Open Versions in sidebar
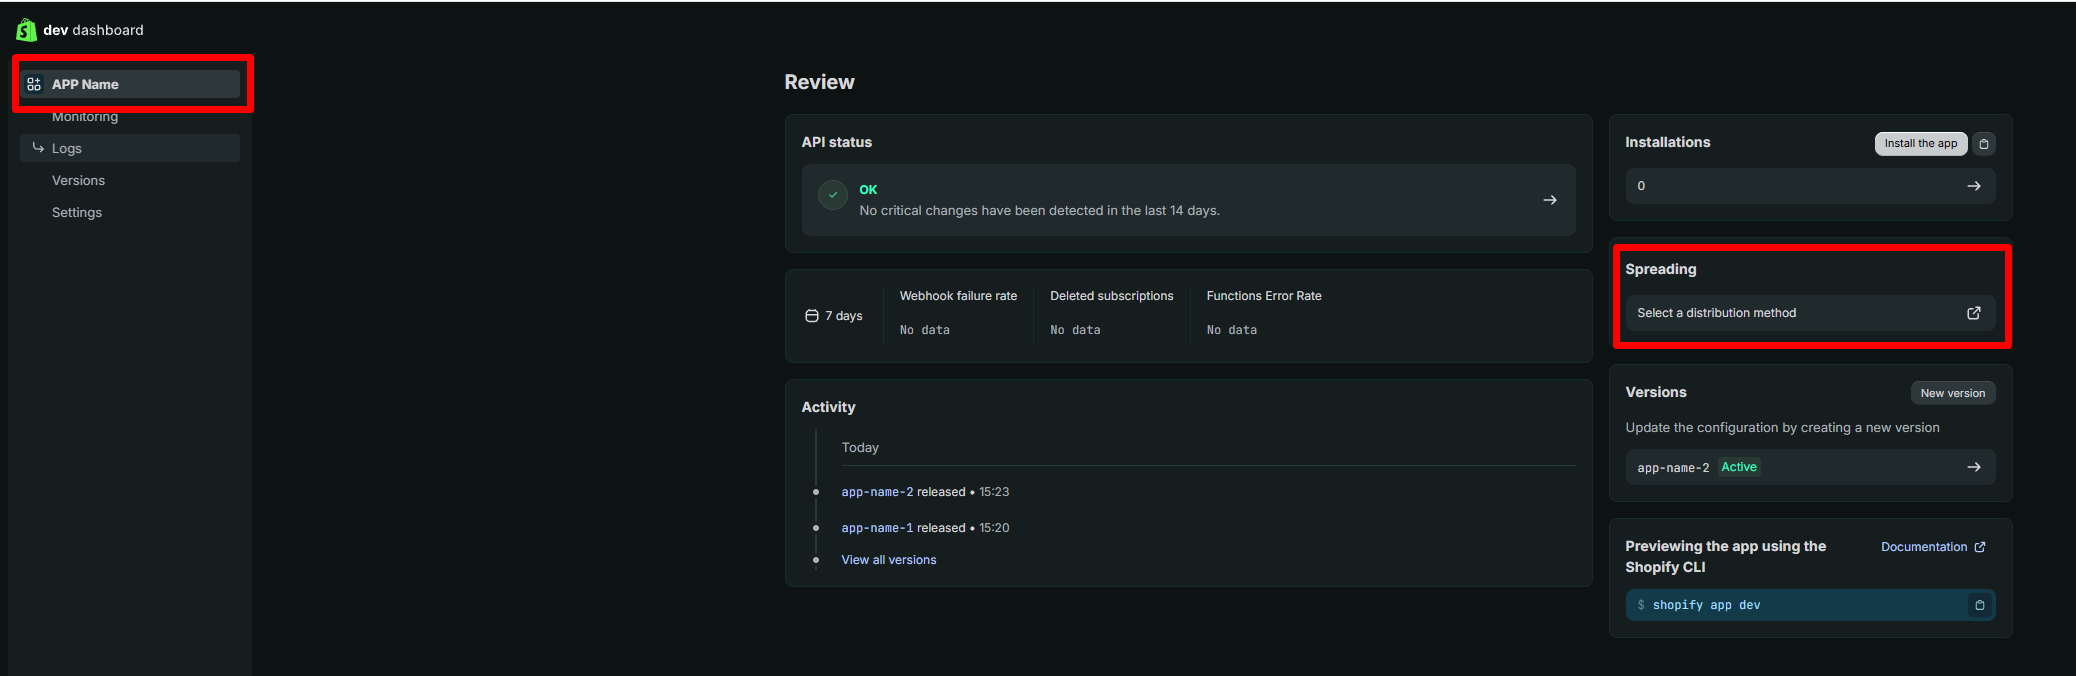 pos(78,180)
